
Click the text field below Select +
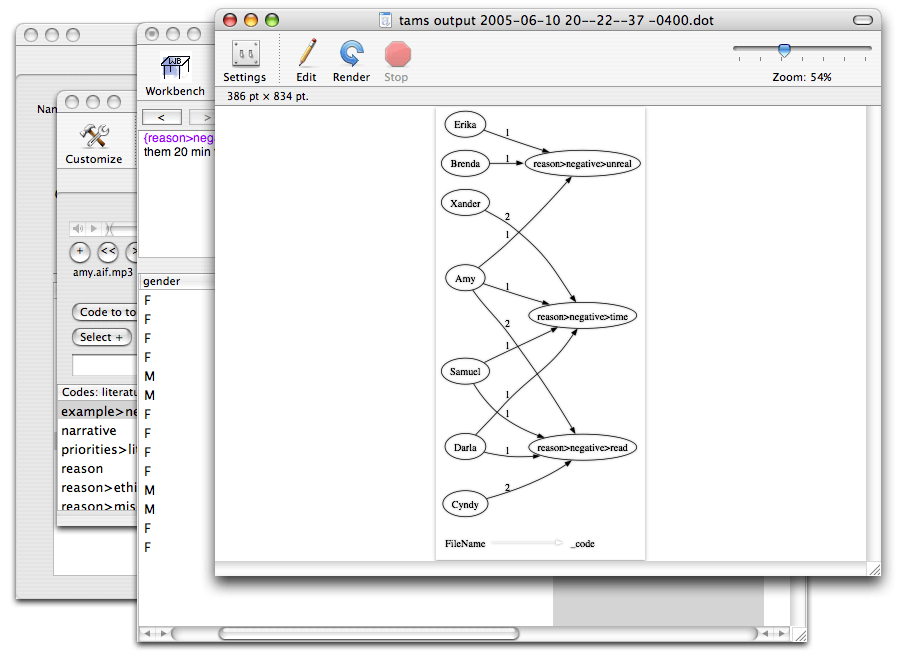click(103, 364)
